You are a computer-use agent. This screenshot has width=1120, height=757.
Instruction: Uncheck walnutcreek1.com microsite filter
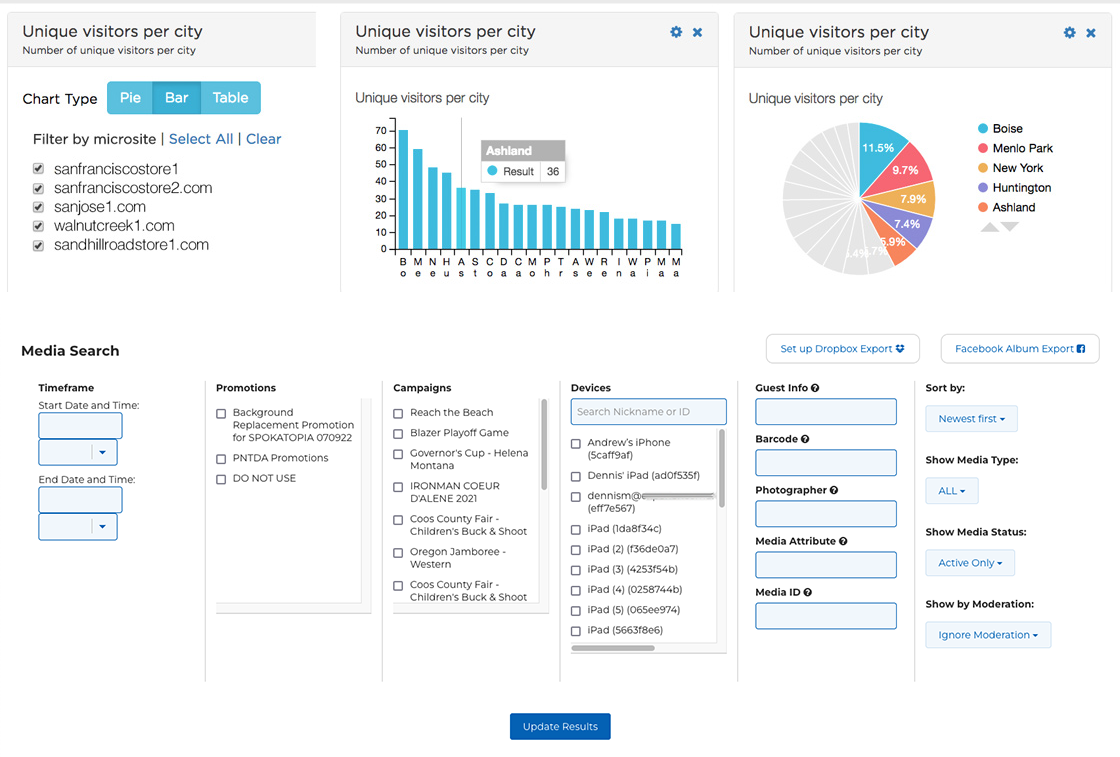[x=39, y=226]
